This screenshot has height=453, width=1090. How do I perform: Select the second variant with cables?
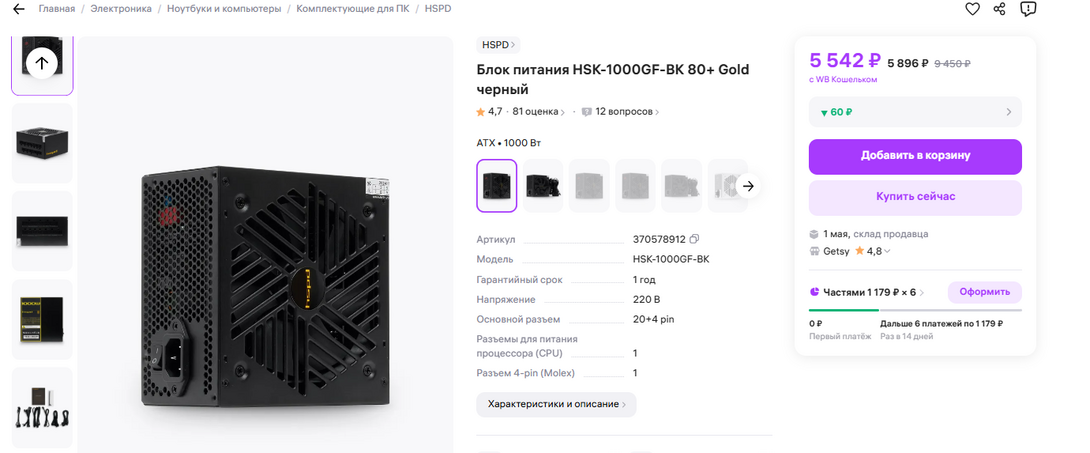543,186
